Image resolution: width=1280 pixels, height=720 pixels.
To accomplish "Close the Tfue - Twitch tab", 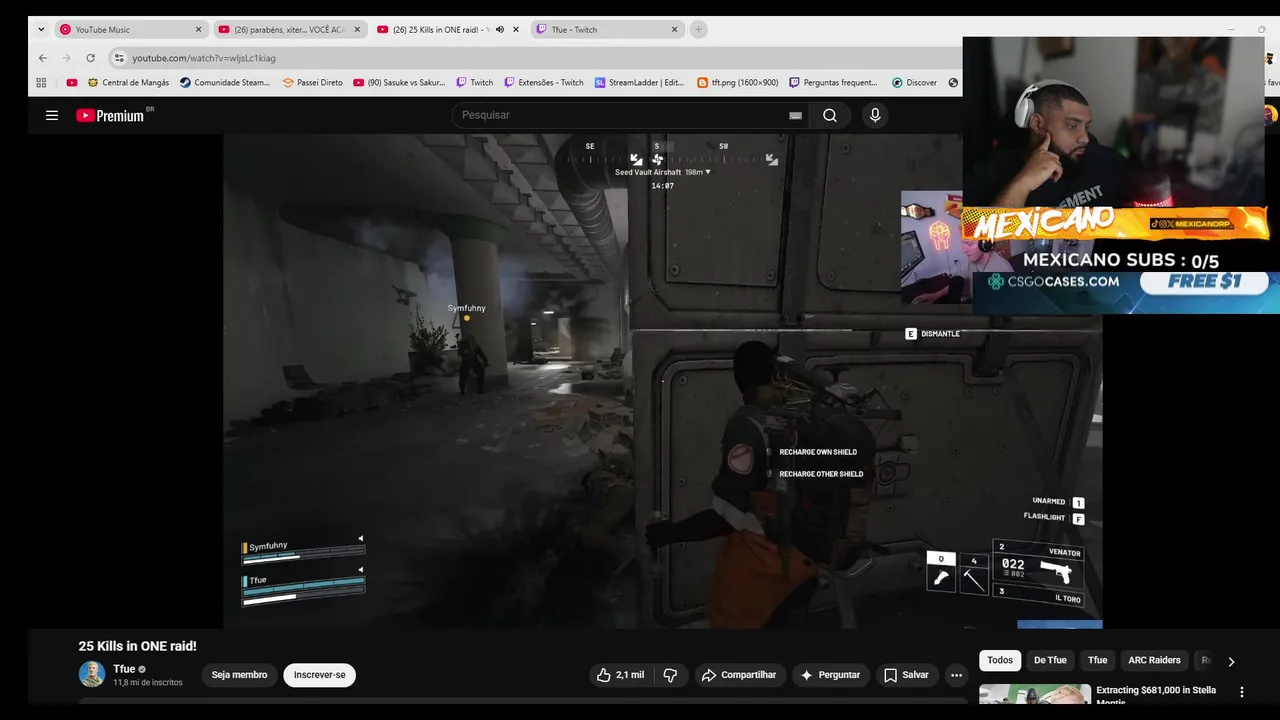I will coord(674,29).
